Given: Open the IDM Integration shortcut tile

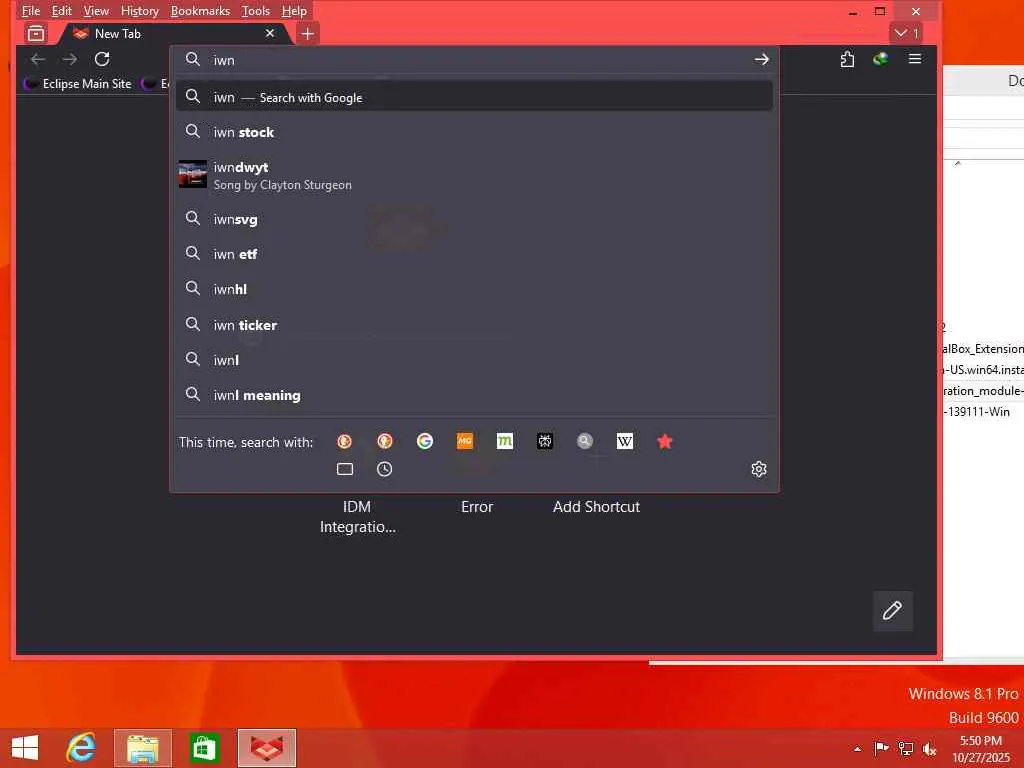Looking at the screenshot, I should [357, 516].
